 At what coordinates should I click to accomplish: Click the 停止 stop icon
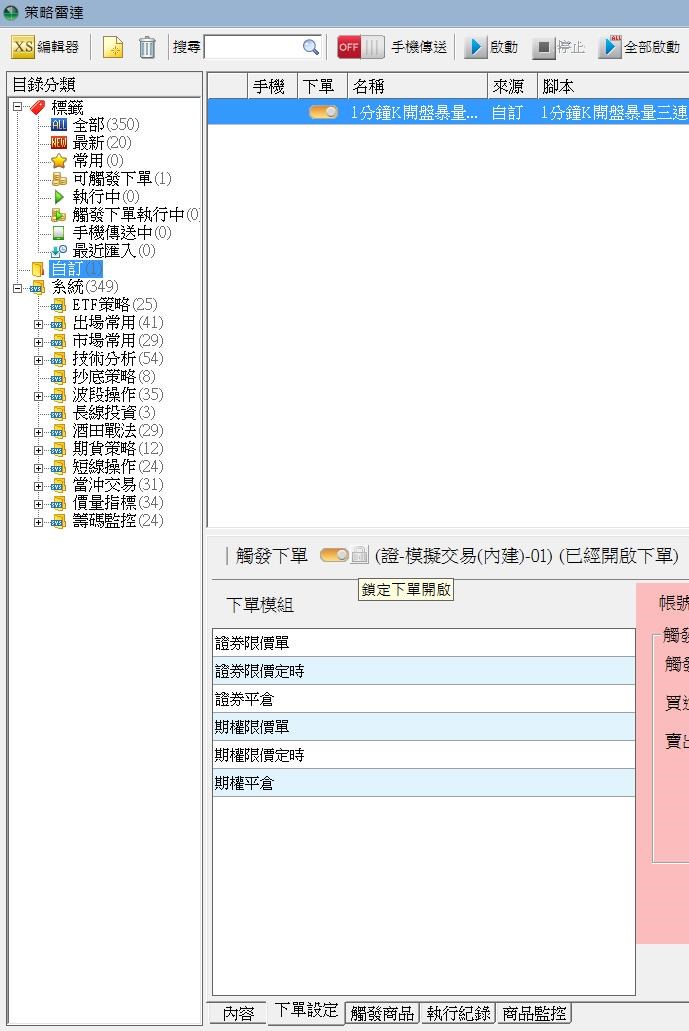(543, 47)
